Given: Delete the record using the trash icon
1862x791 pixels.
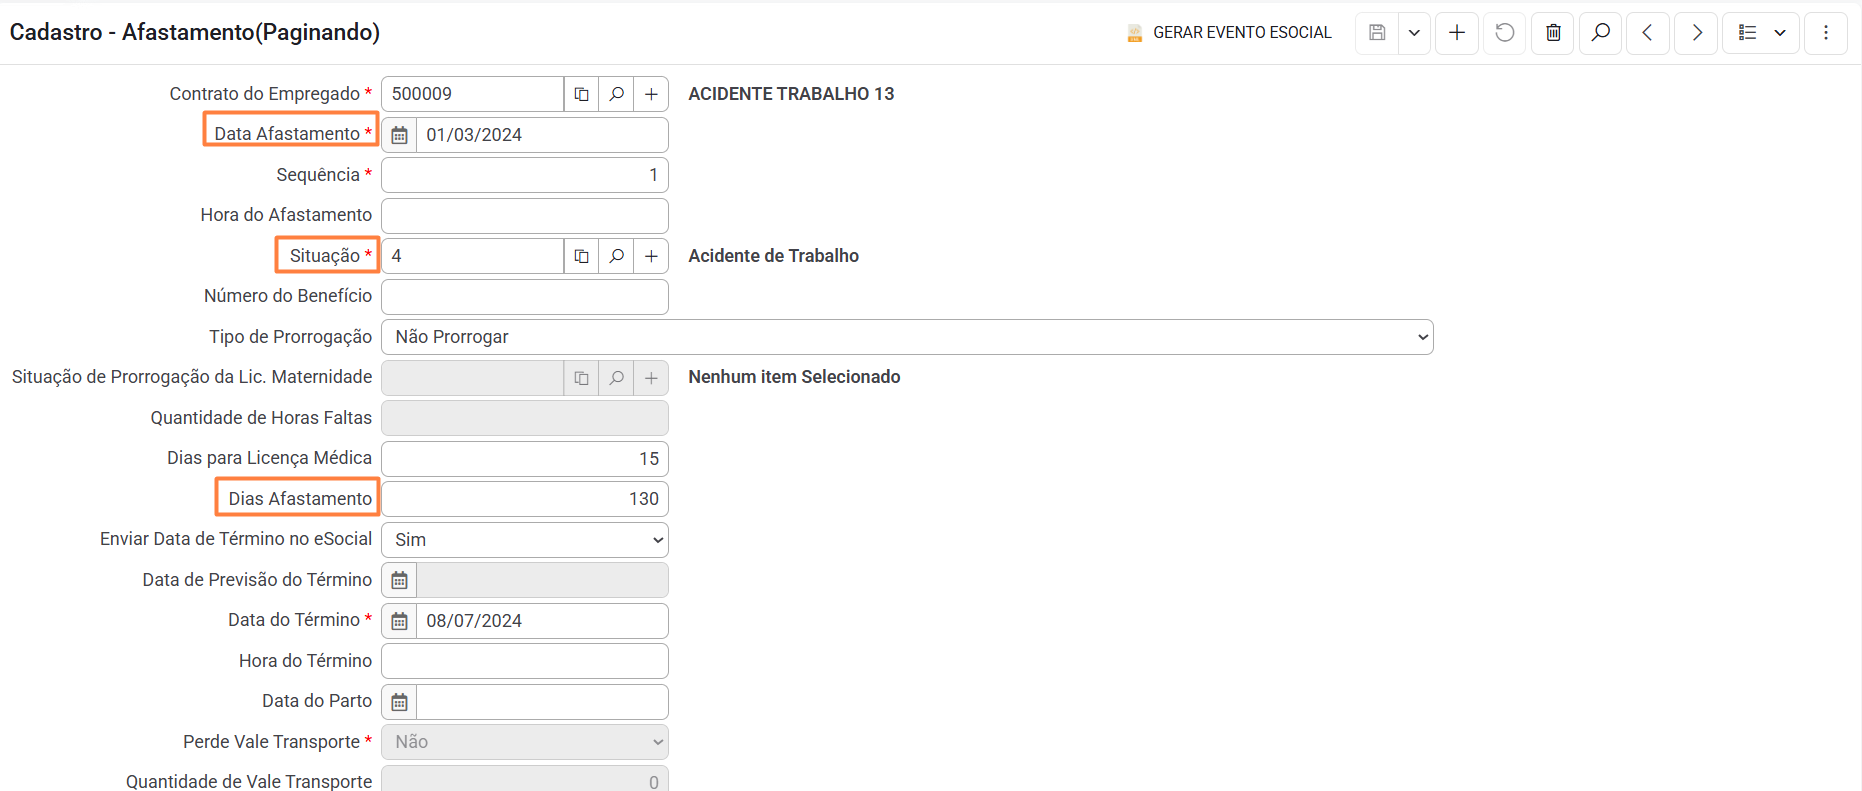Looking at the screenshot, I should (x=1553, y=33).
